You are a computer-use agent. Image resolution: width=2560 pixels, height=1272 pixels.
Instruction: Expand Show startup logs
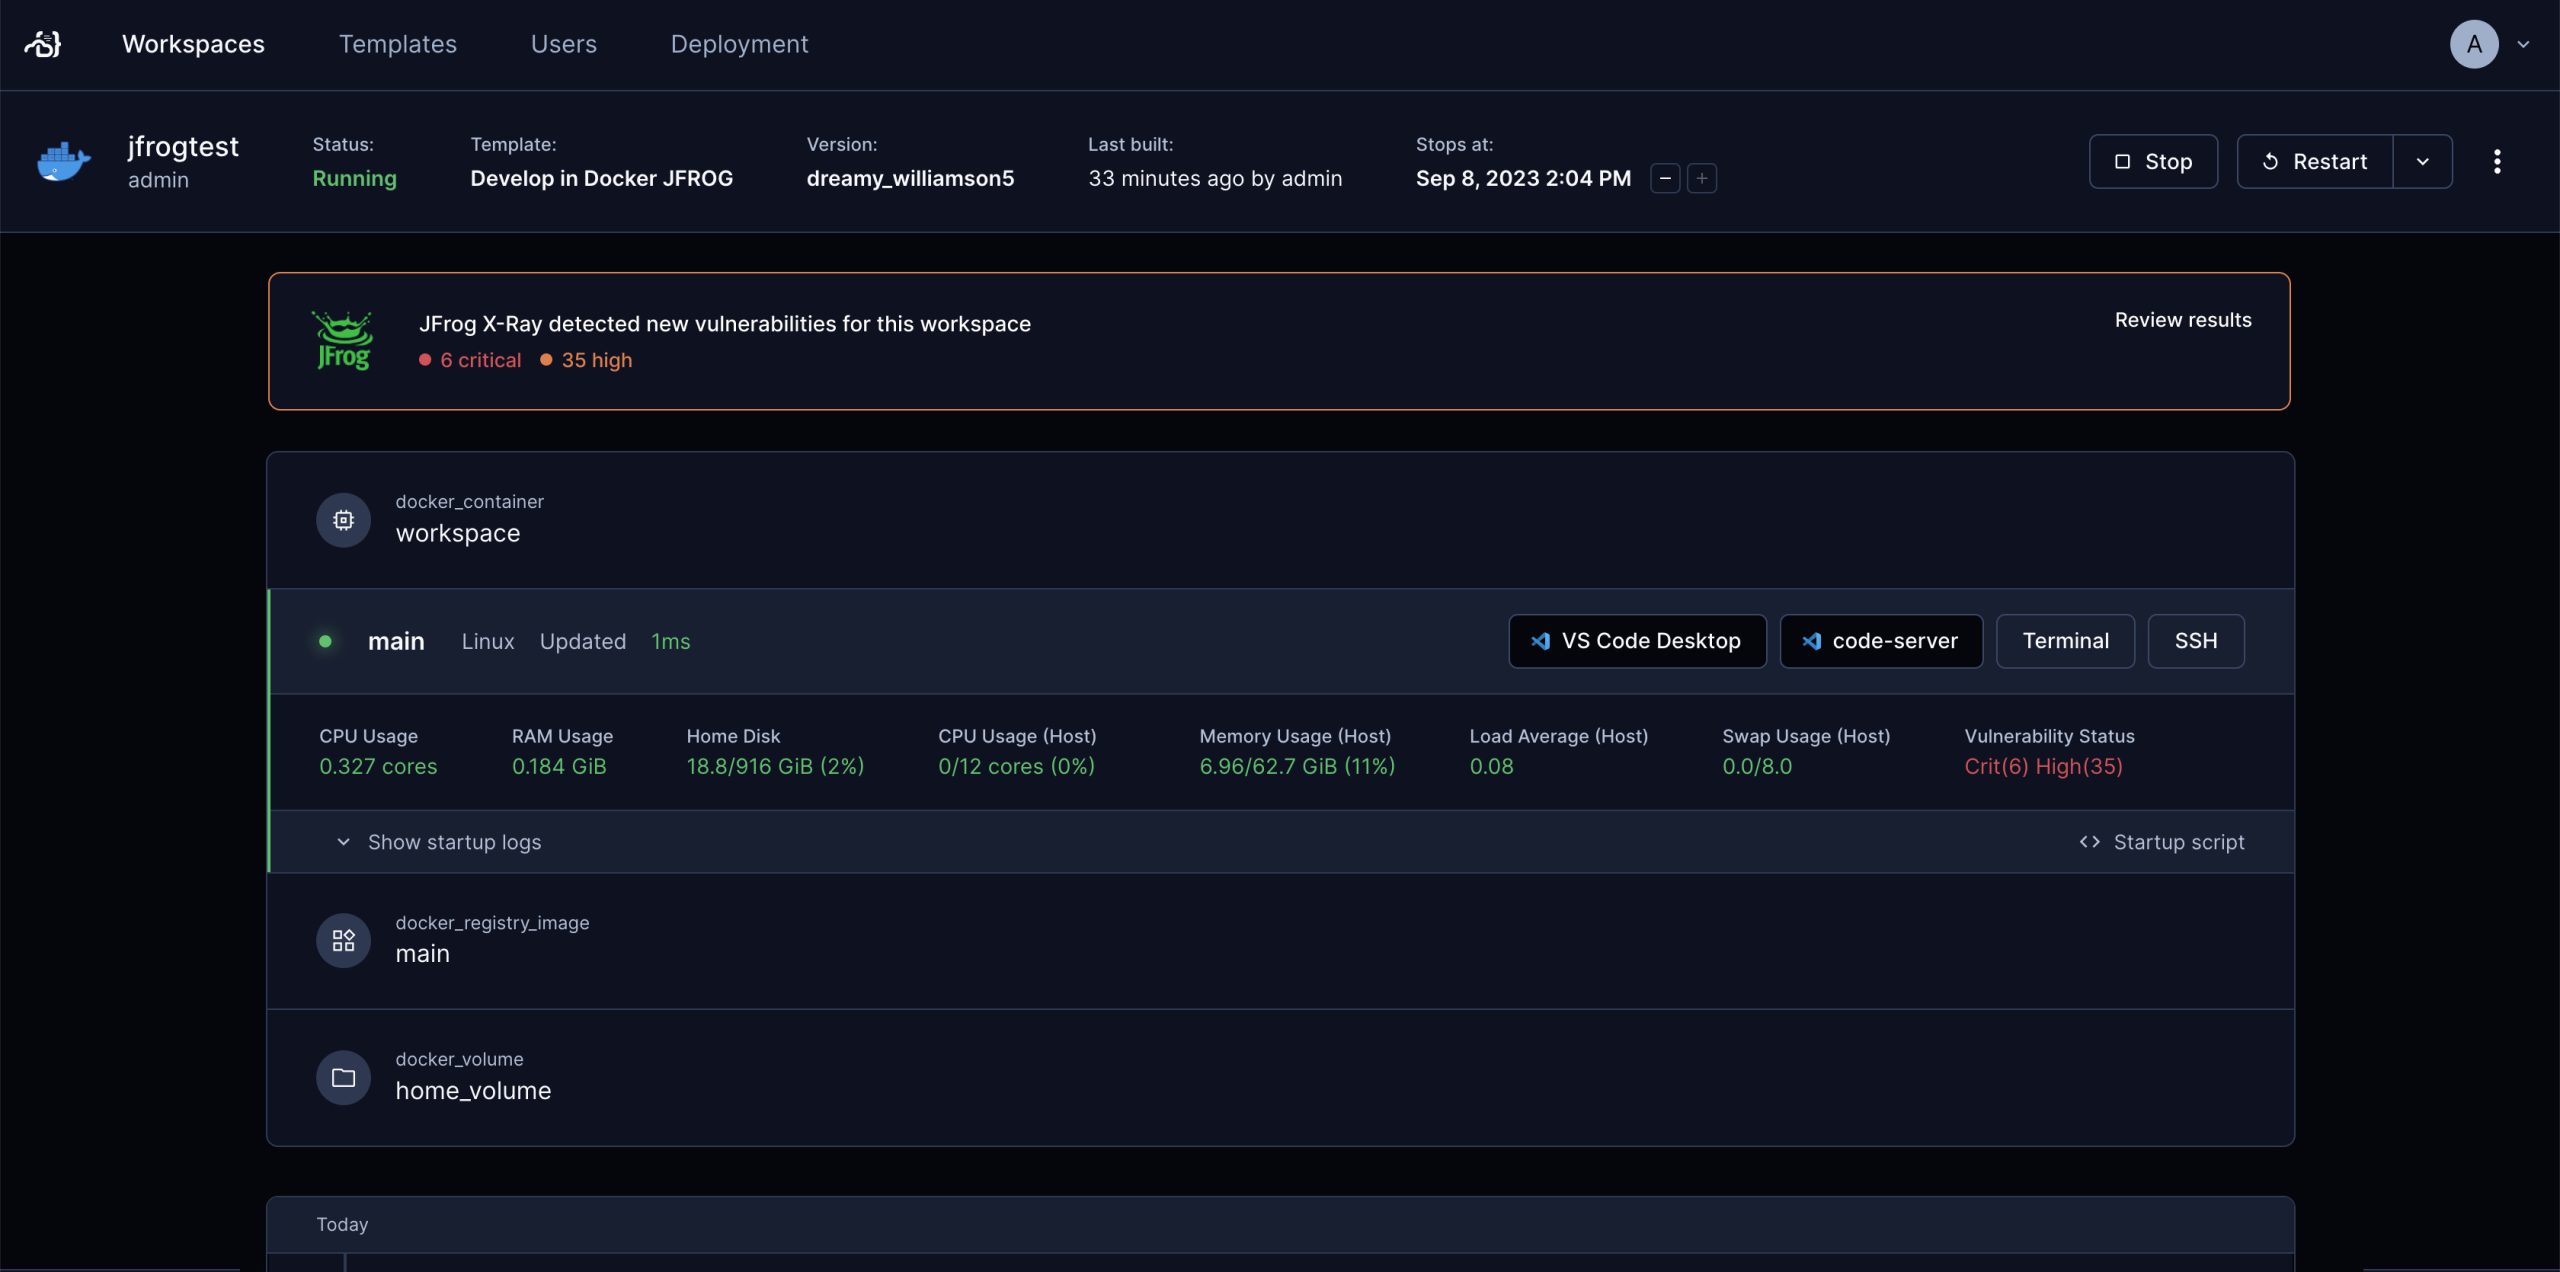[x=439, y=842]
